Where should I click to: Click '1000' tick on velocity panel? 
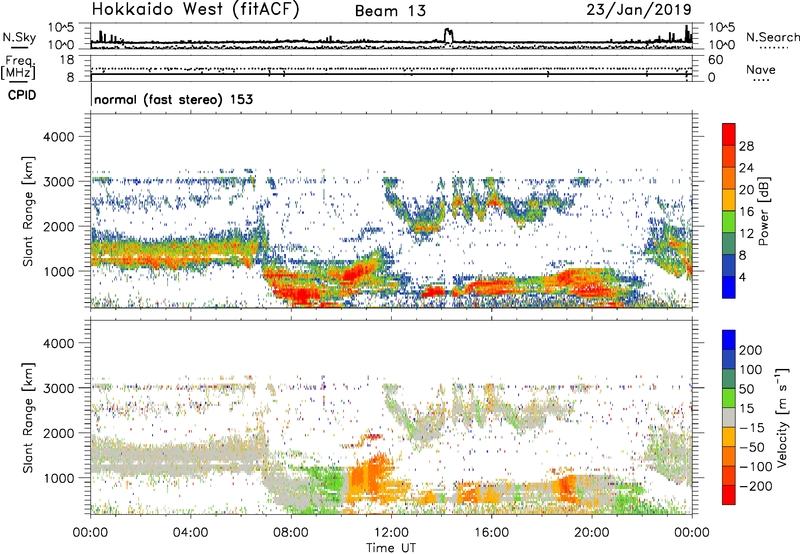(x=58, y=477)
